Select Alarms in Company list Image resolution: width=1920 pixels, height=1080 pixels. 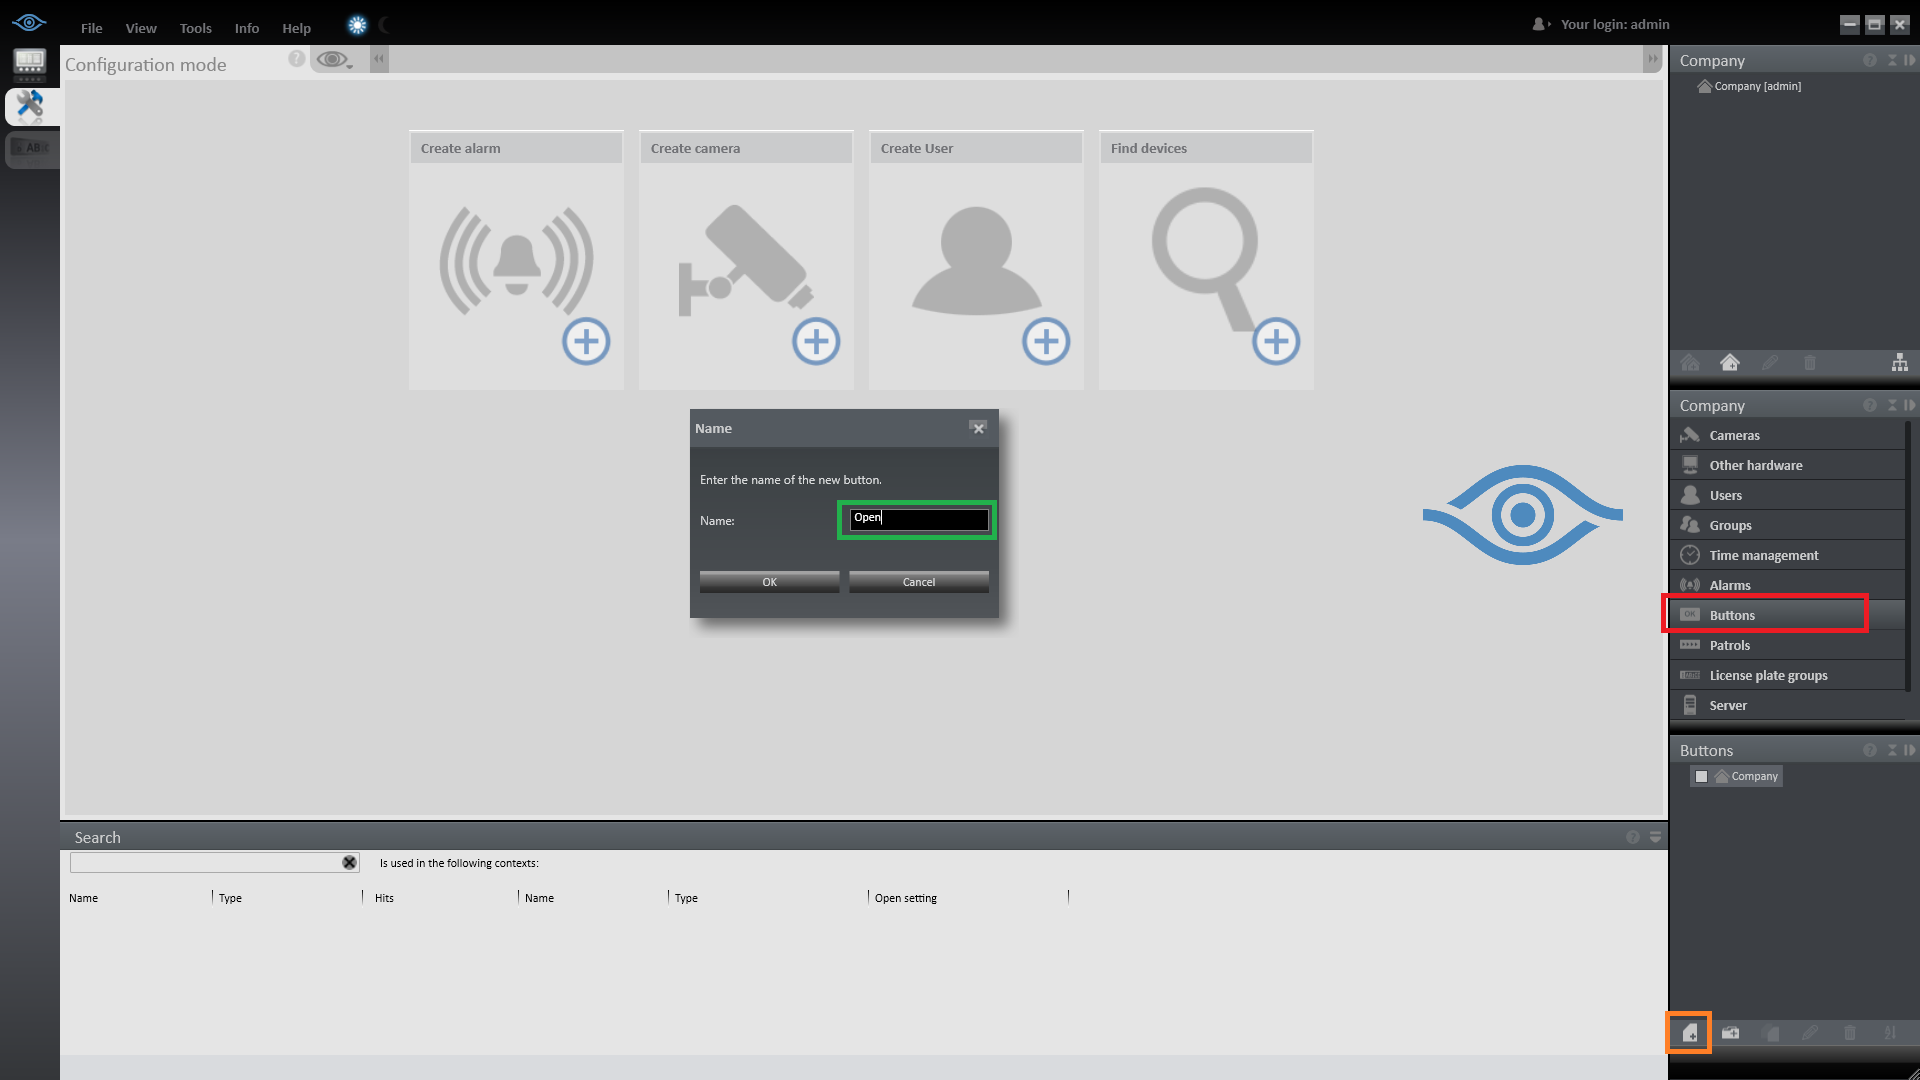pos(1729,585)
